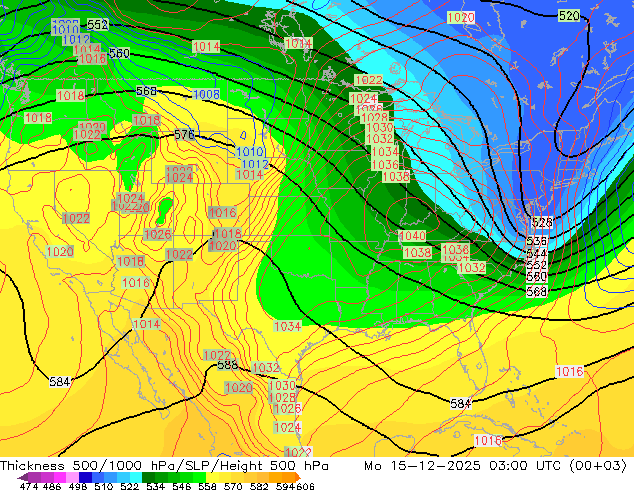Click the 510 legend value
The width and height of the screenshot is (634, 490).
coord(104,486)
